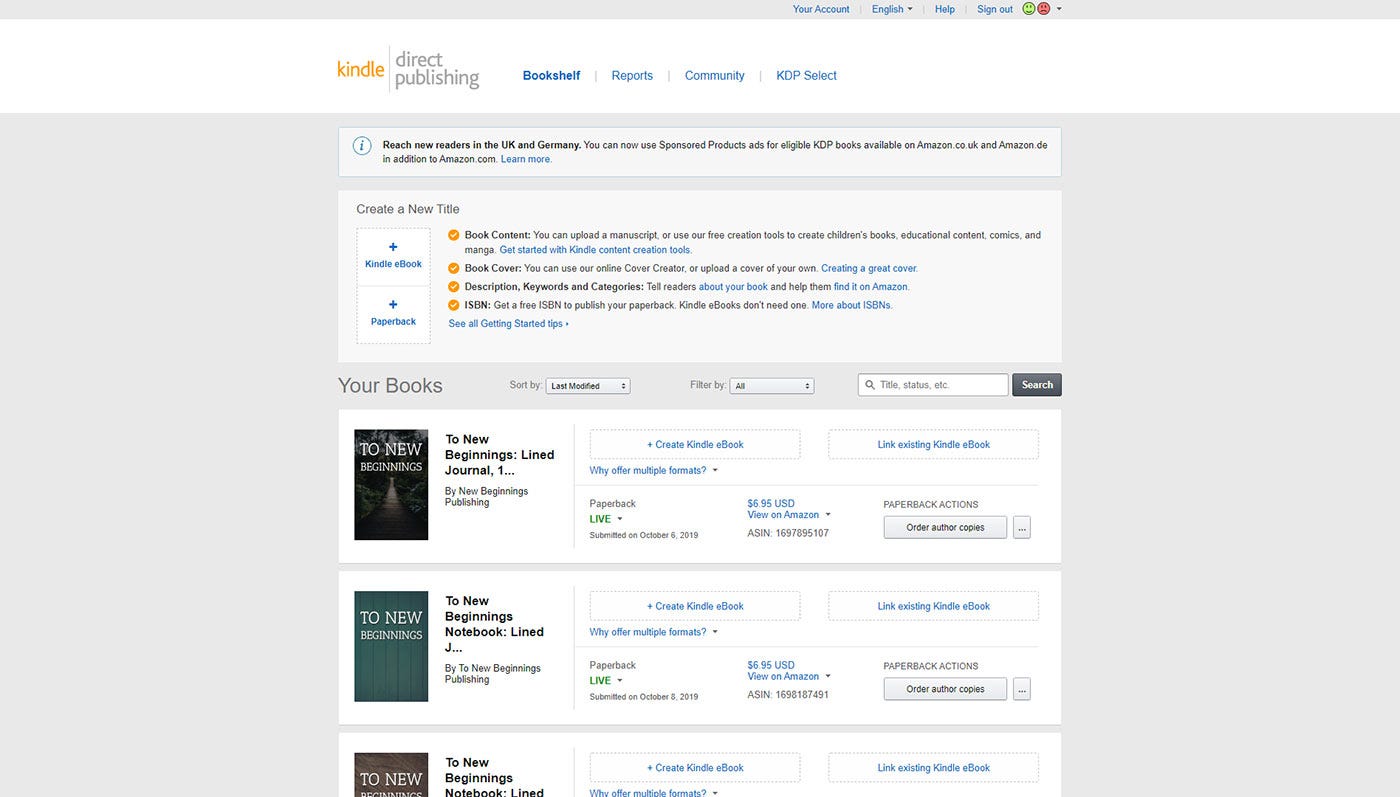Open the Bookshelf tab

pyautogui.click(x=551, y=76)
